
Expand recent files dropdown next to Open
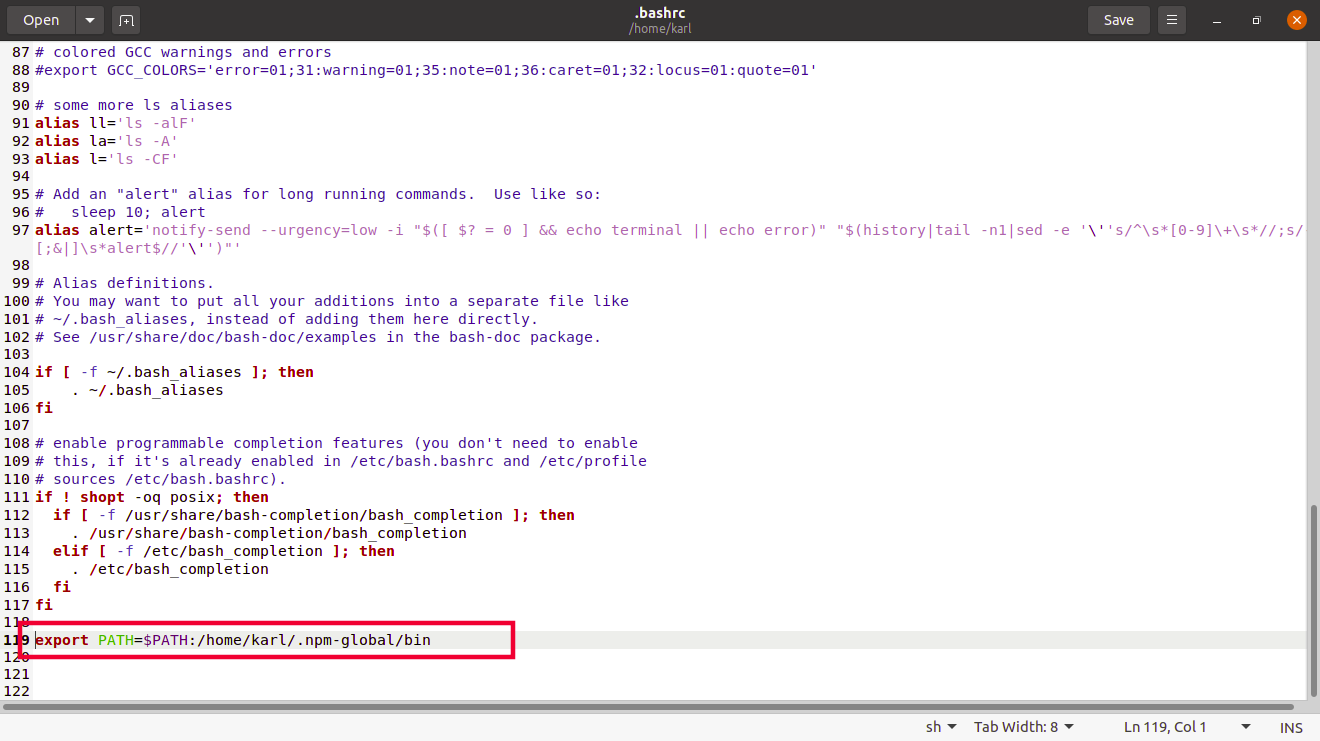[x=90, y=20]
